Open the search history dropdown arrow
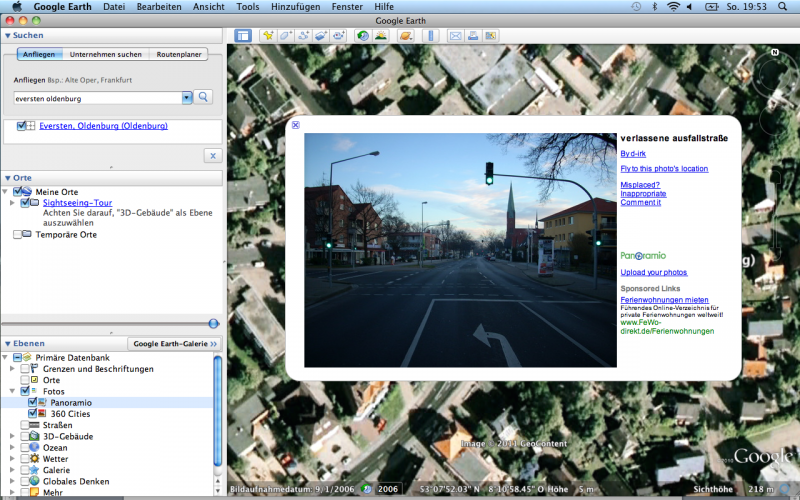Screen dimensions: 800x500 tap(187, 97)
